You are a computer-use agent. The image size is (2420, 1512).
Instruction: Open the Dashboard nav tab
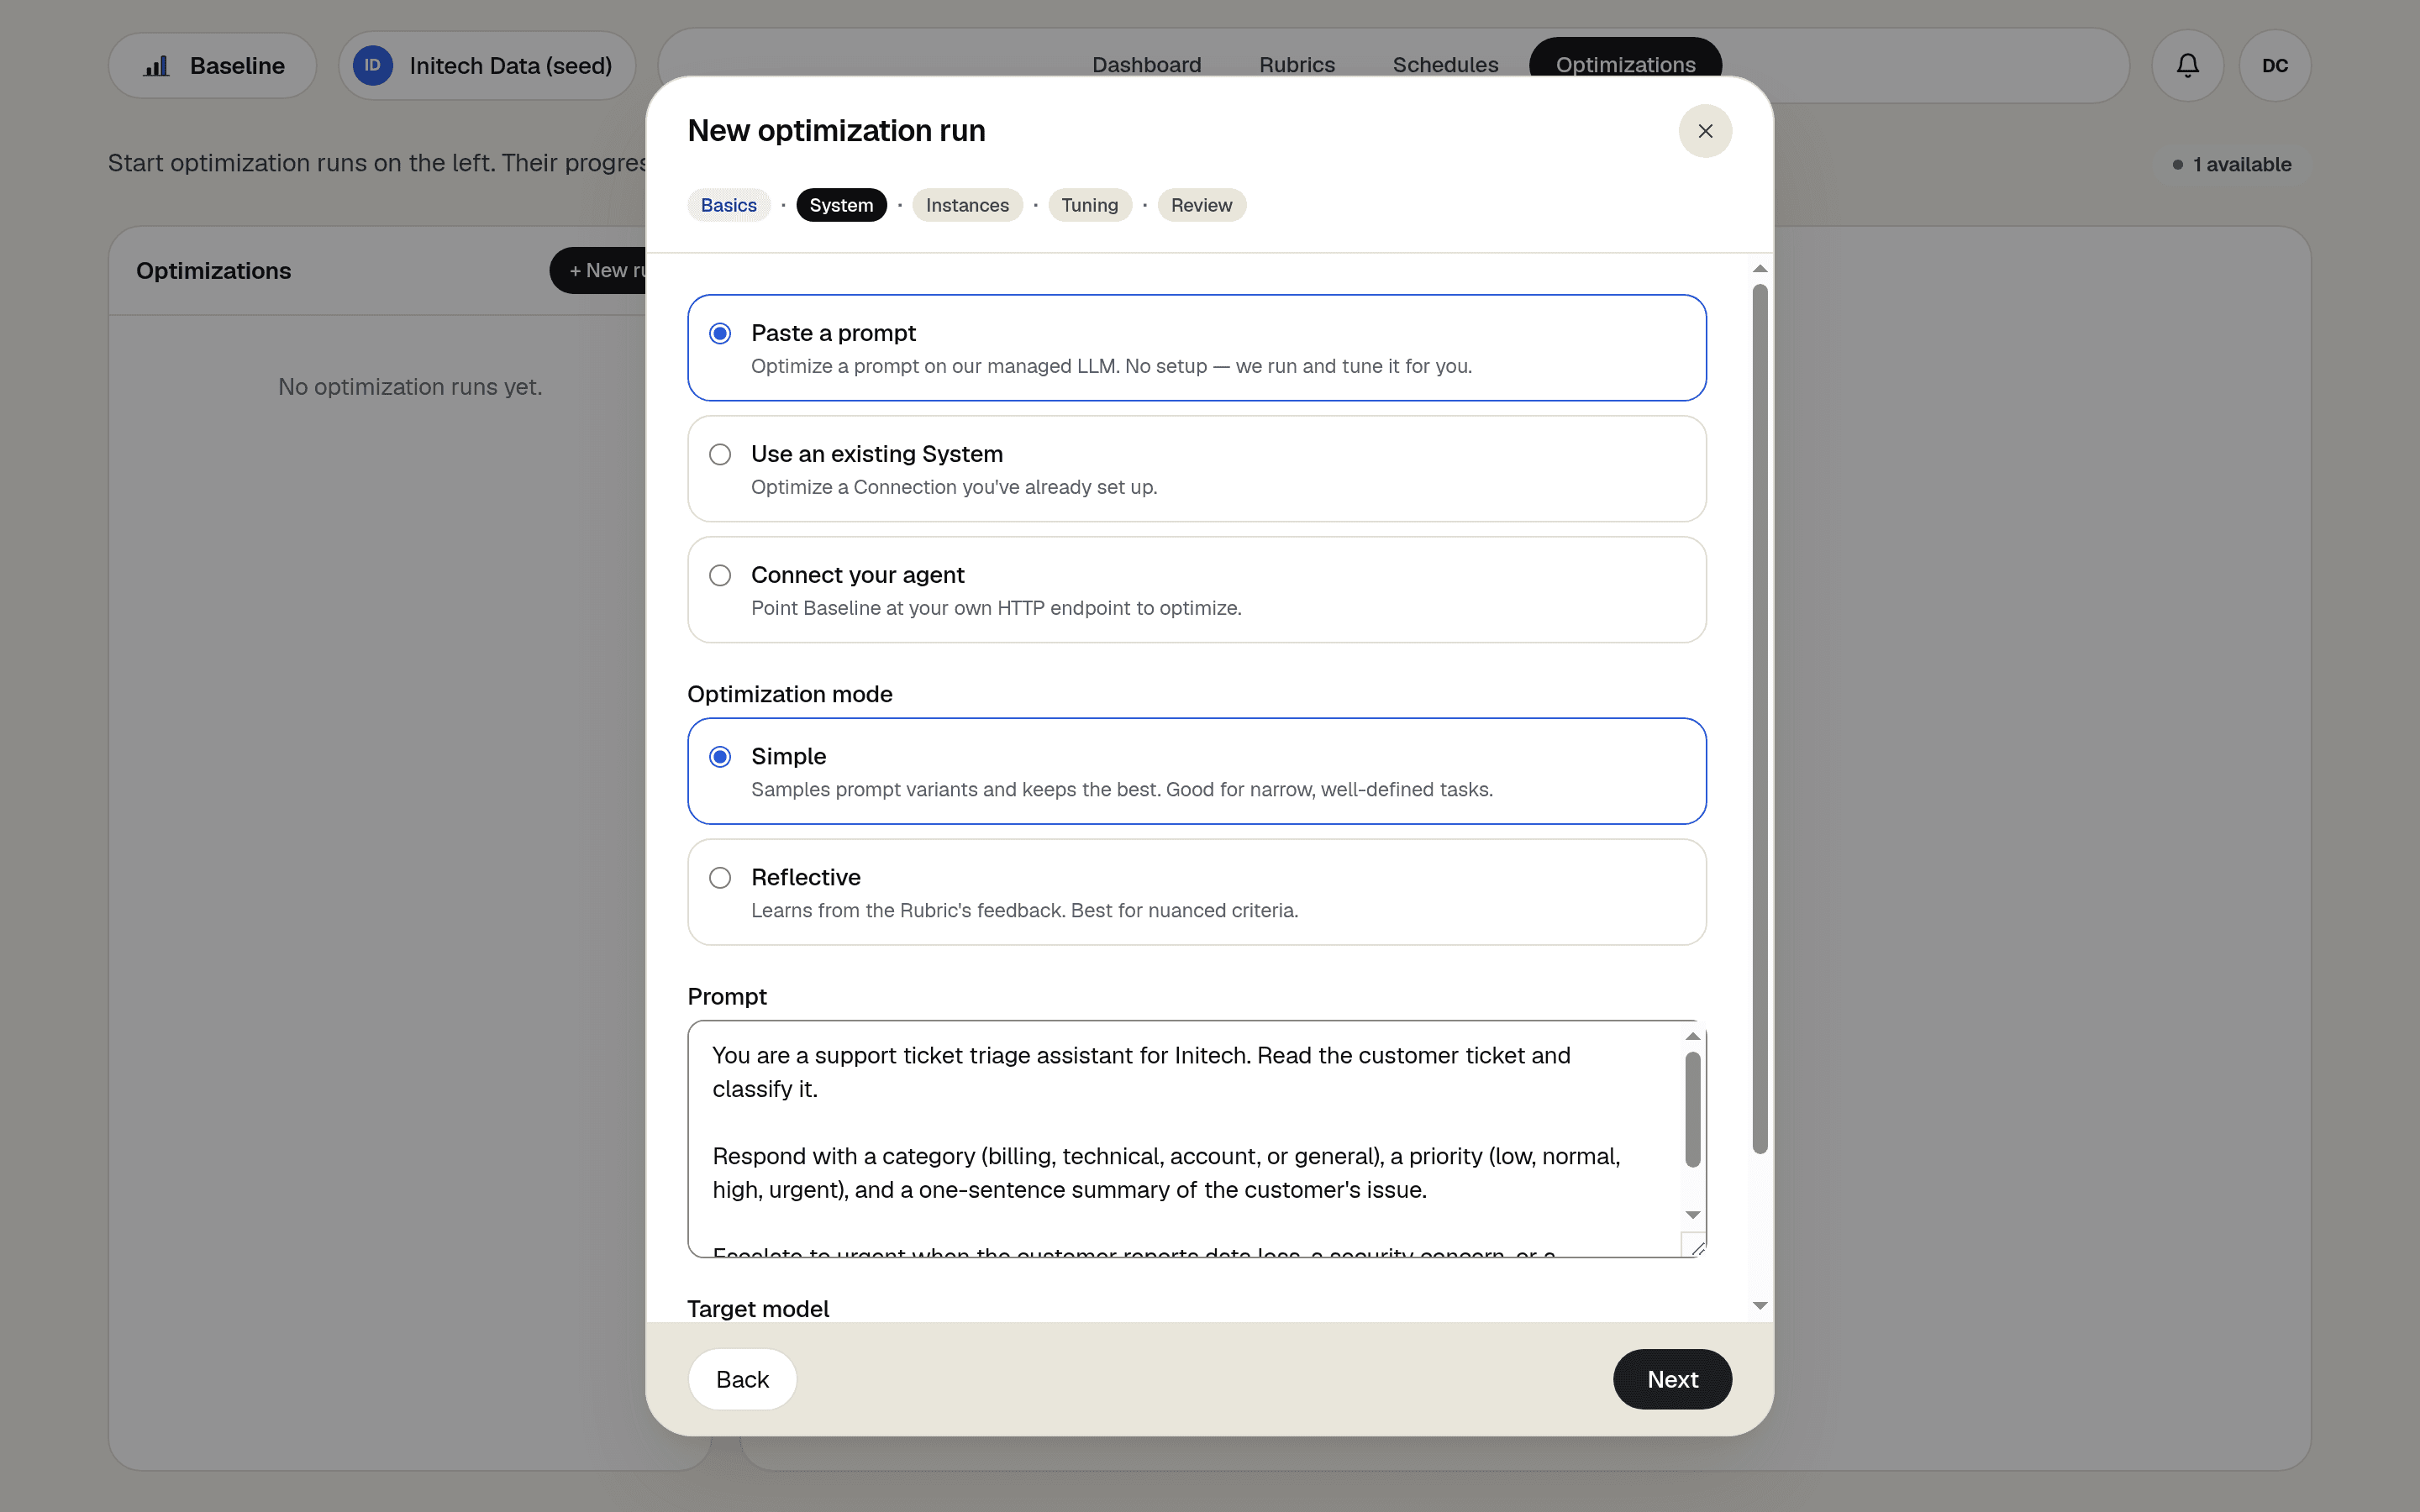click(1146, 65)
